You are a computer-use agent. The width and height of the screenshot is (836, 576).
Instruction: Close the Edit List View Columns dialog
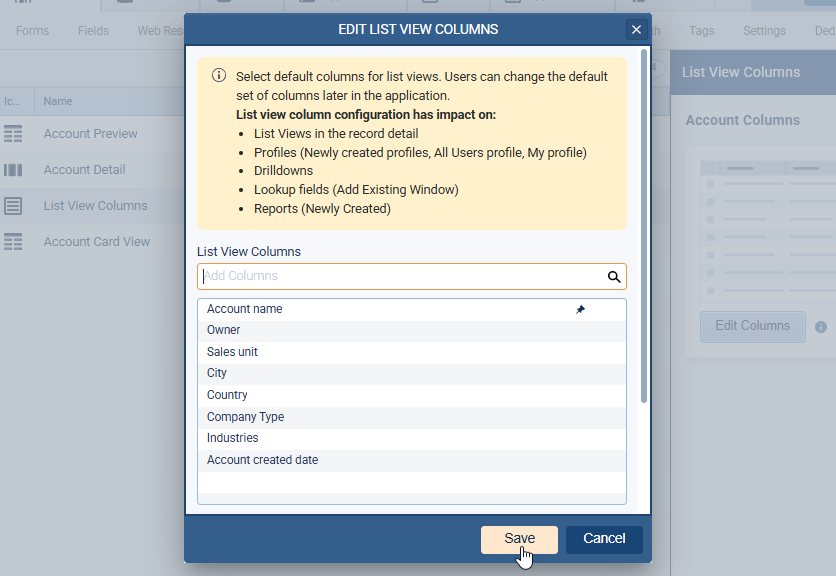pyautogui.click(x=636, y=30)
